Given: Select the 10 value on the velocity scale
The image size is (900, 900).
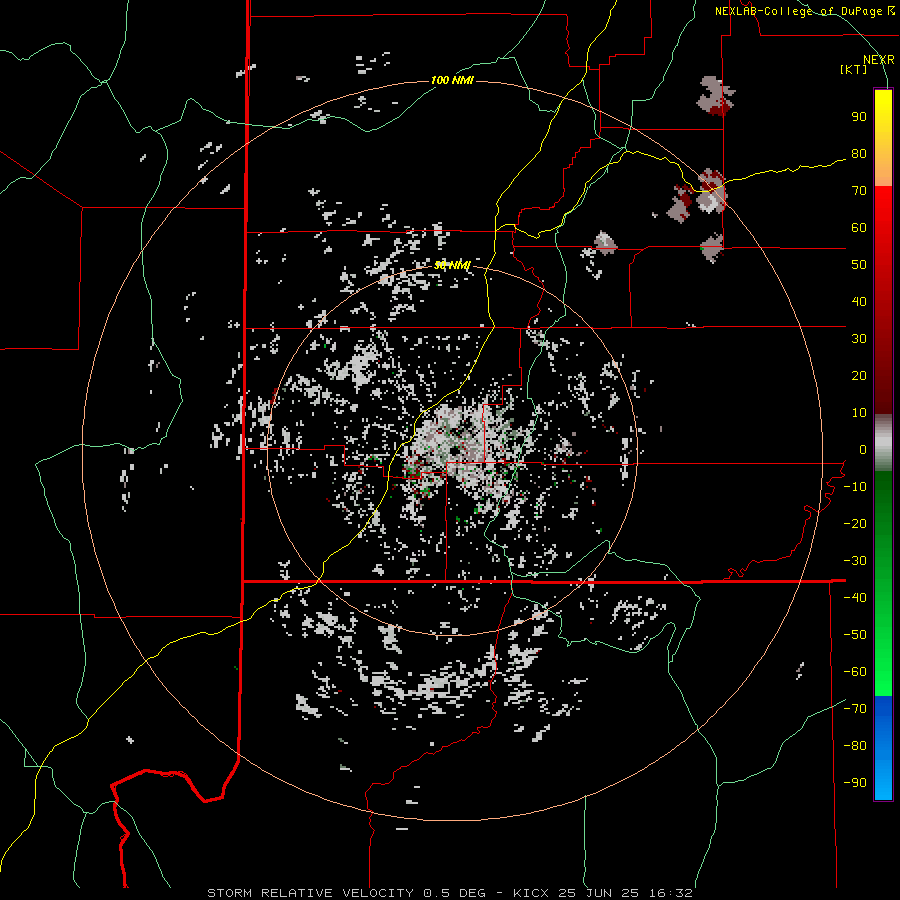Looking at the screenshot, I should pos(859,413).
